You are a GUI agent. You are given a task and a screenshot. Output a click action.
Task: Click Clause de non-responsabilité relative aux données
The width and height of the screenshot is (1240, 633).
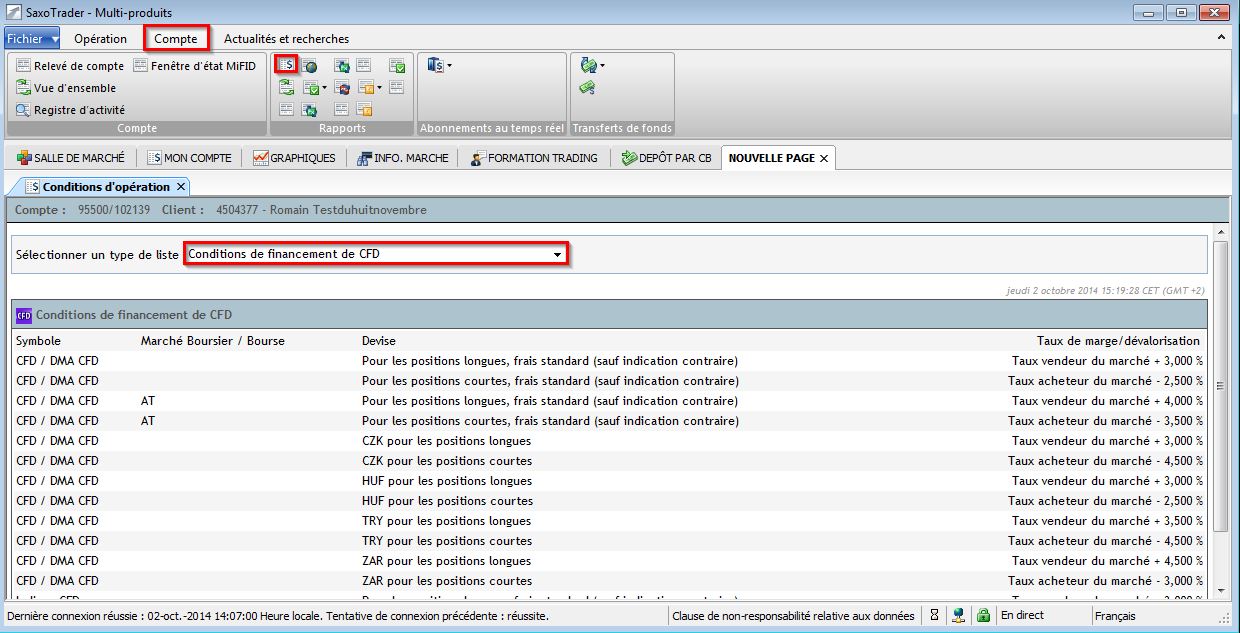794,616
